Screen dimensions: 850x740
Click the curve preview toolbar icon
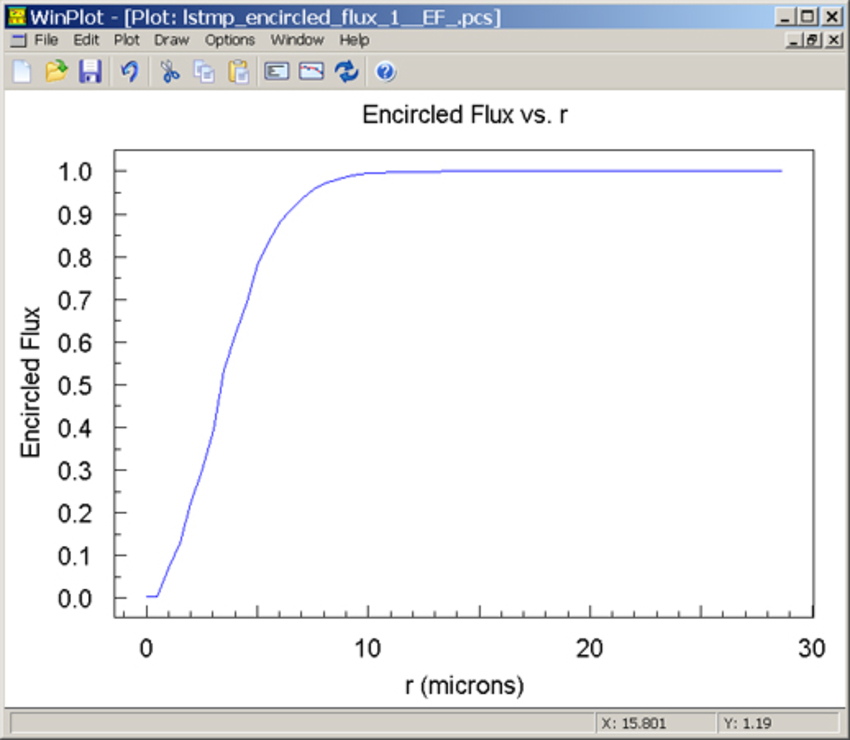(310, 71)
